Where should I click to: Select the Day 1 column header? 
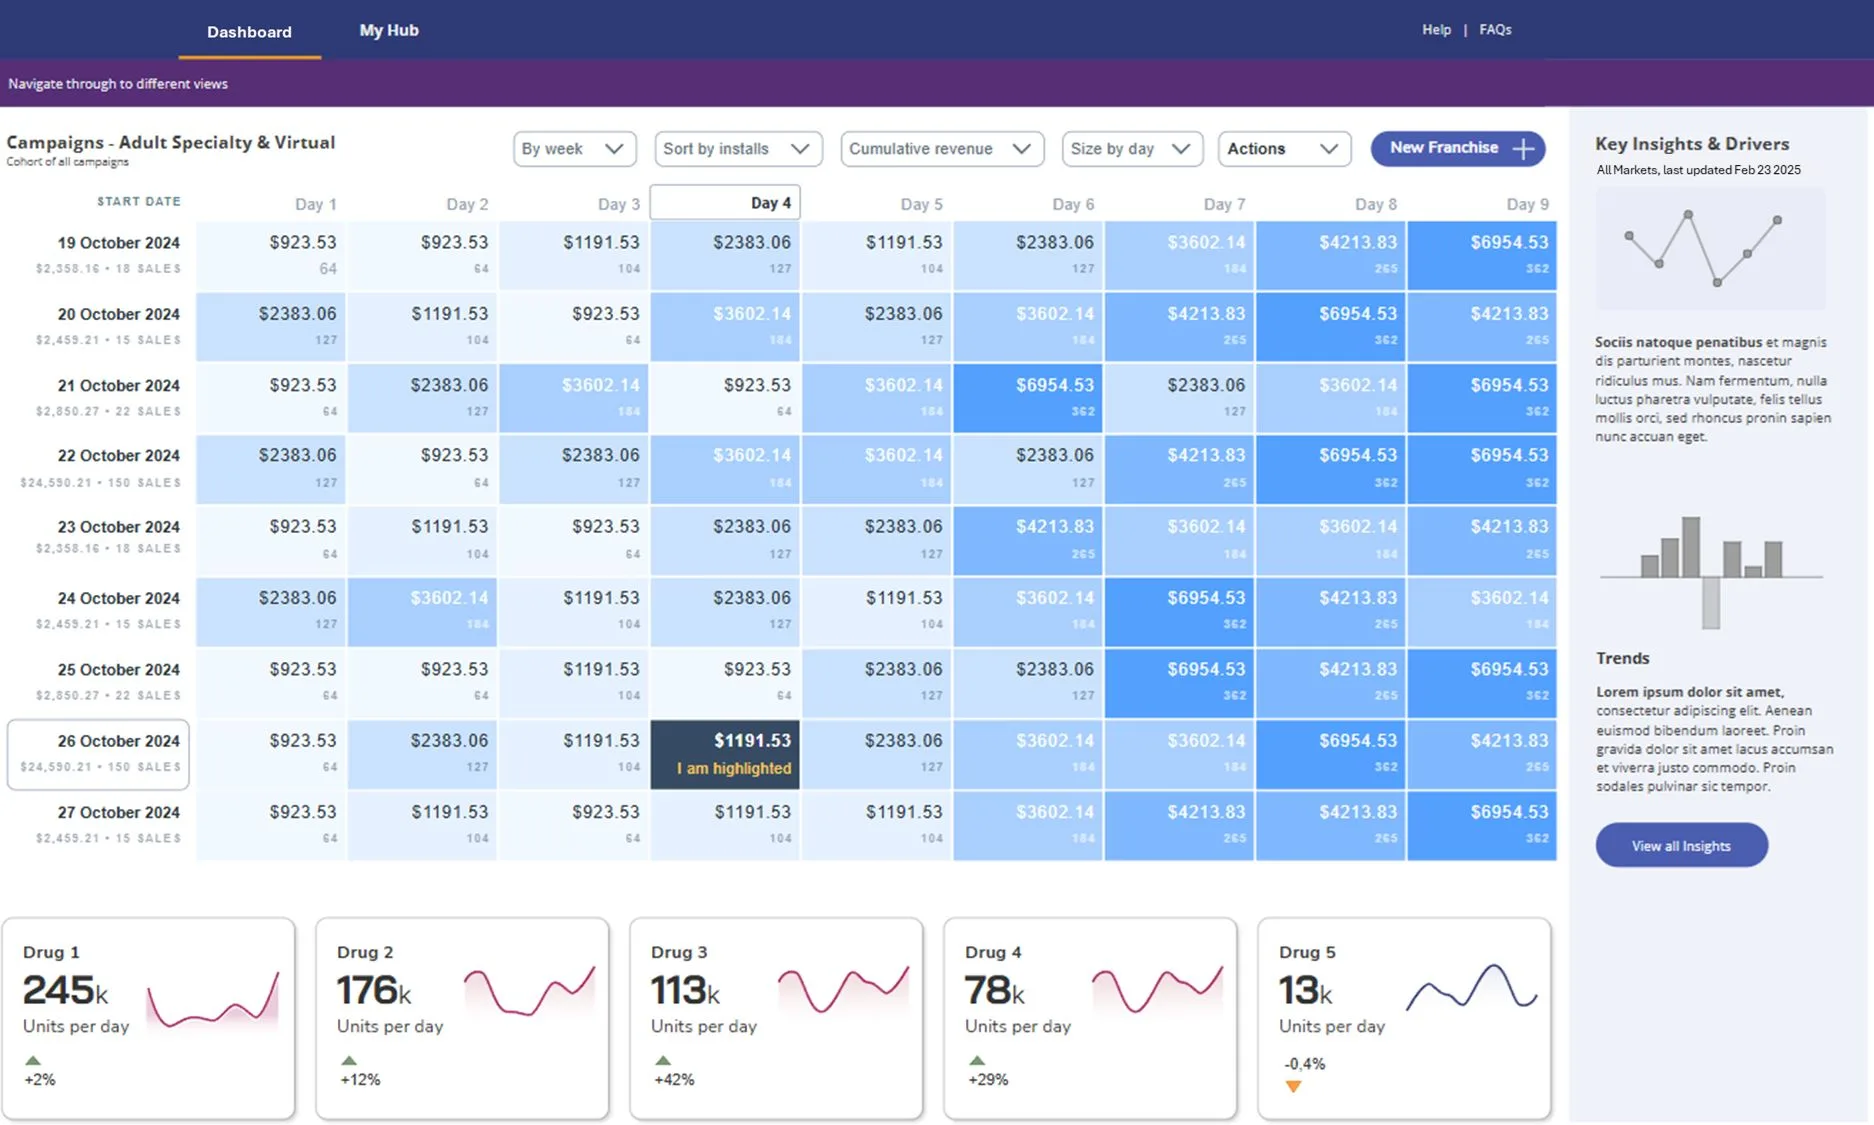click(315, 204)
